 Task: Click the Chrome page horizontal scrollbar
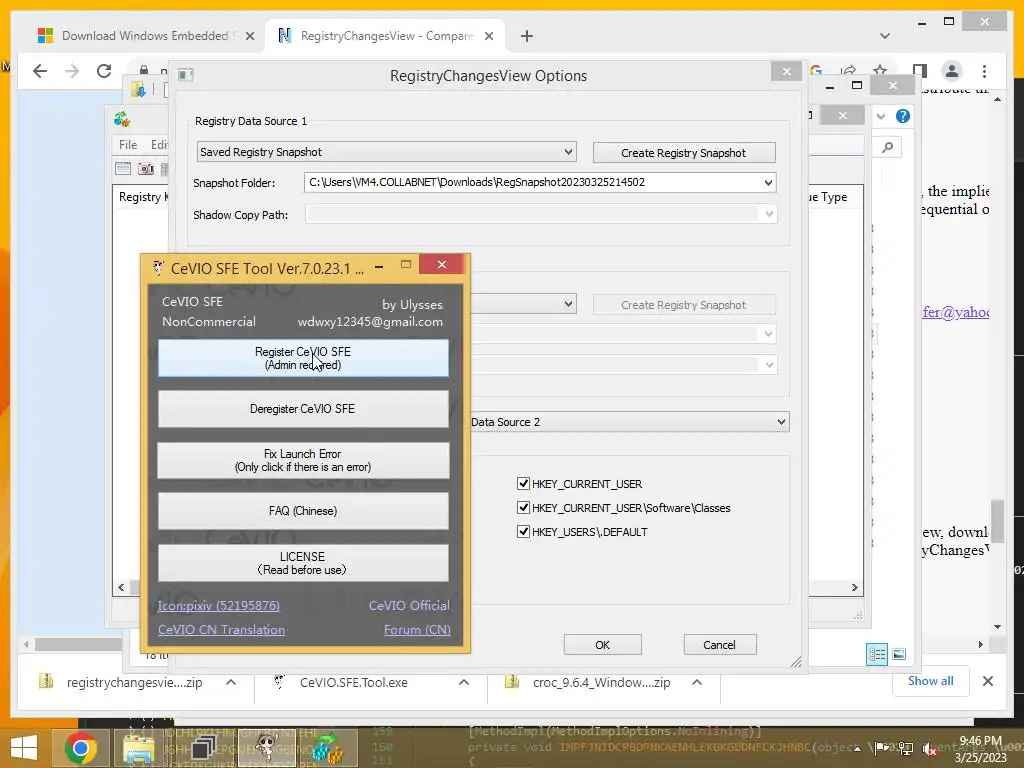78,645
